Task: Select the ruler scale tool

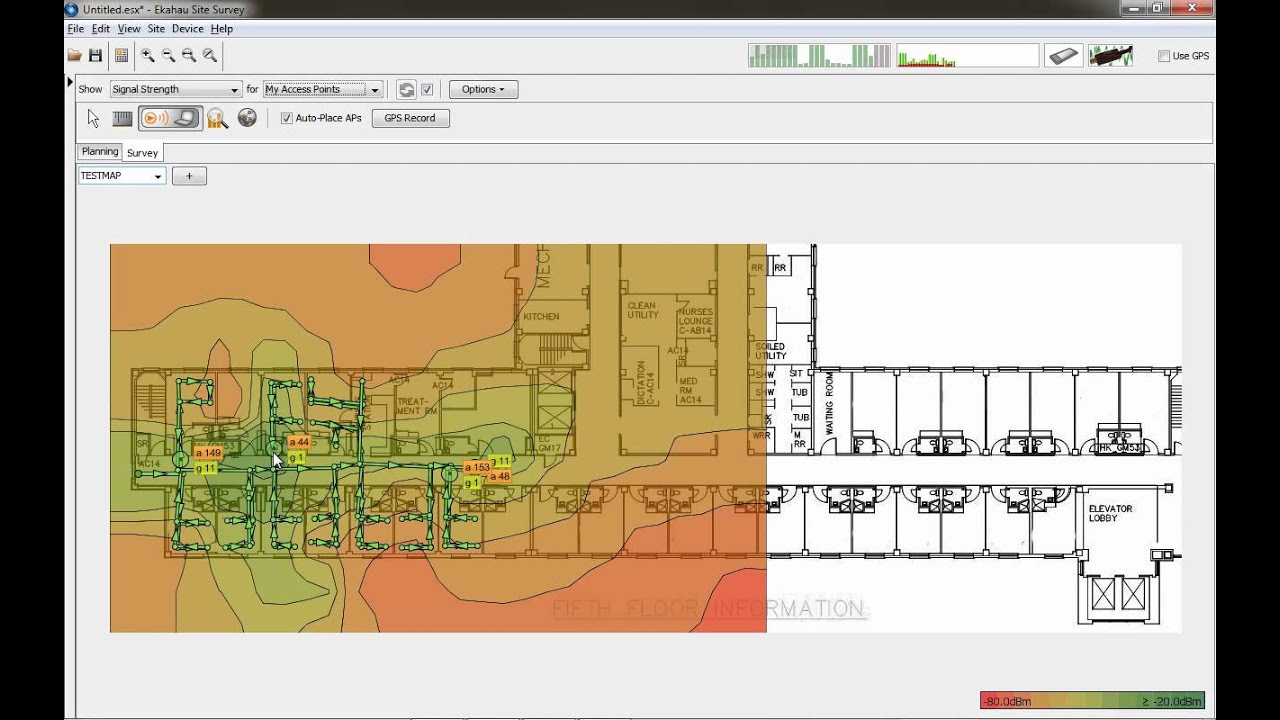Action: click(x=123, y=118)
